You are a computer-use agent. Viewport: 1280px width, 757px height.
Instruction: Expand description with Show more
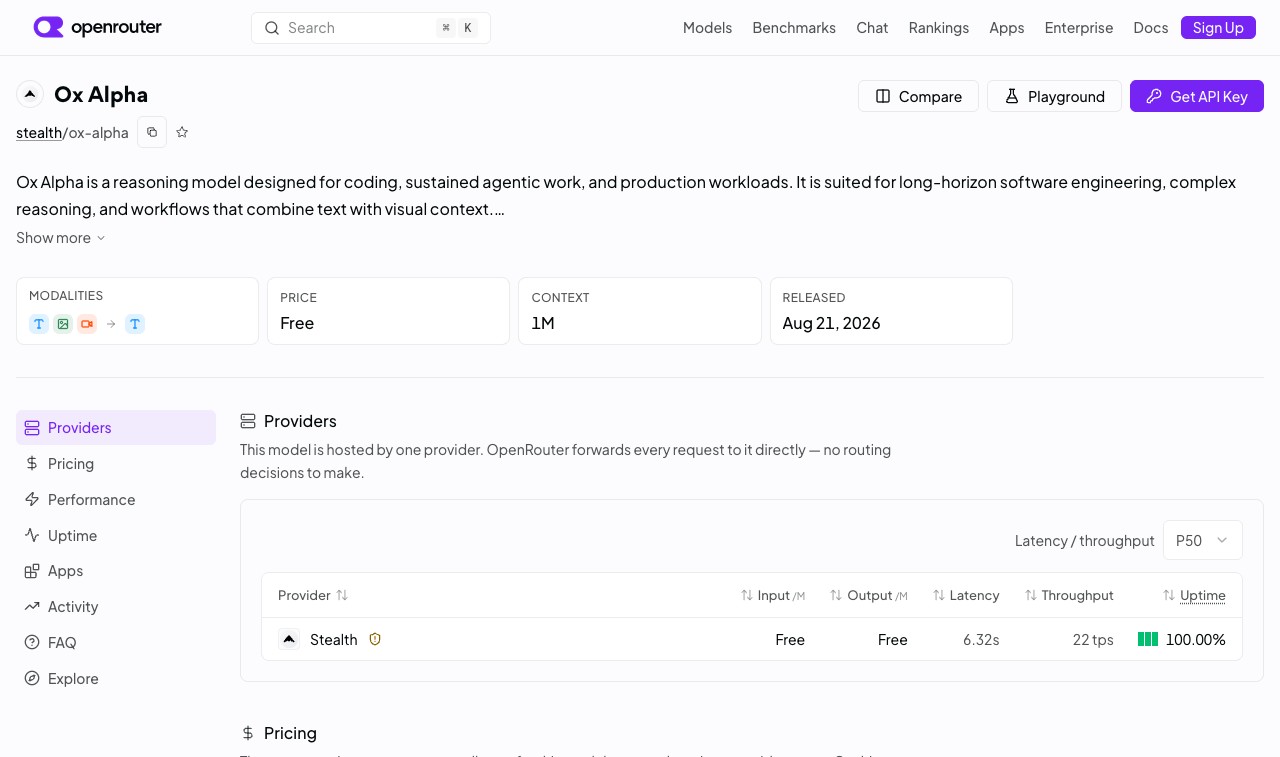click(61, 238)
